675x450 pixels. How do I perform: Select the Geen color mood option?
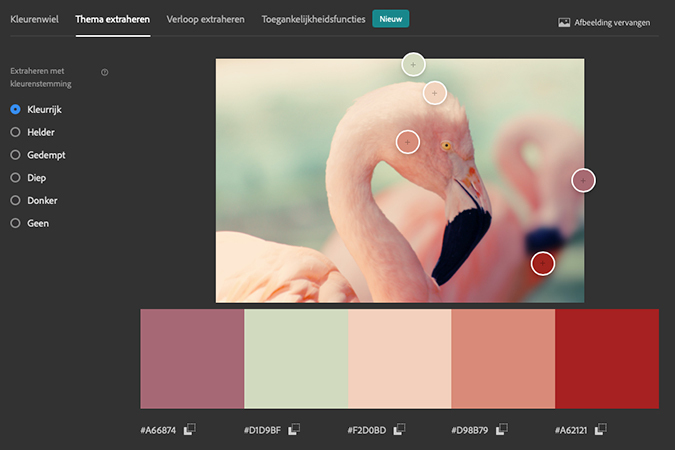pyautogui.click(x=15, y=223)
